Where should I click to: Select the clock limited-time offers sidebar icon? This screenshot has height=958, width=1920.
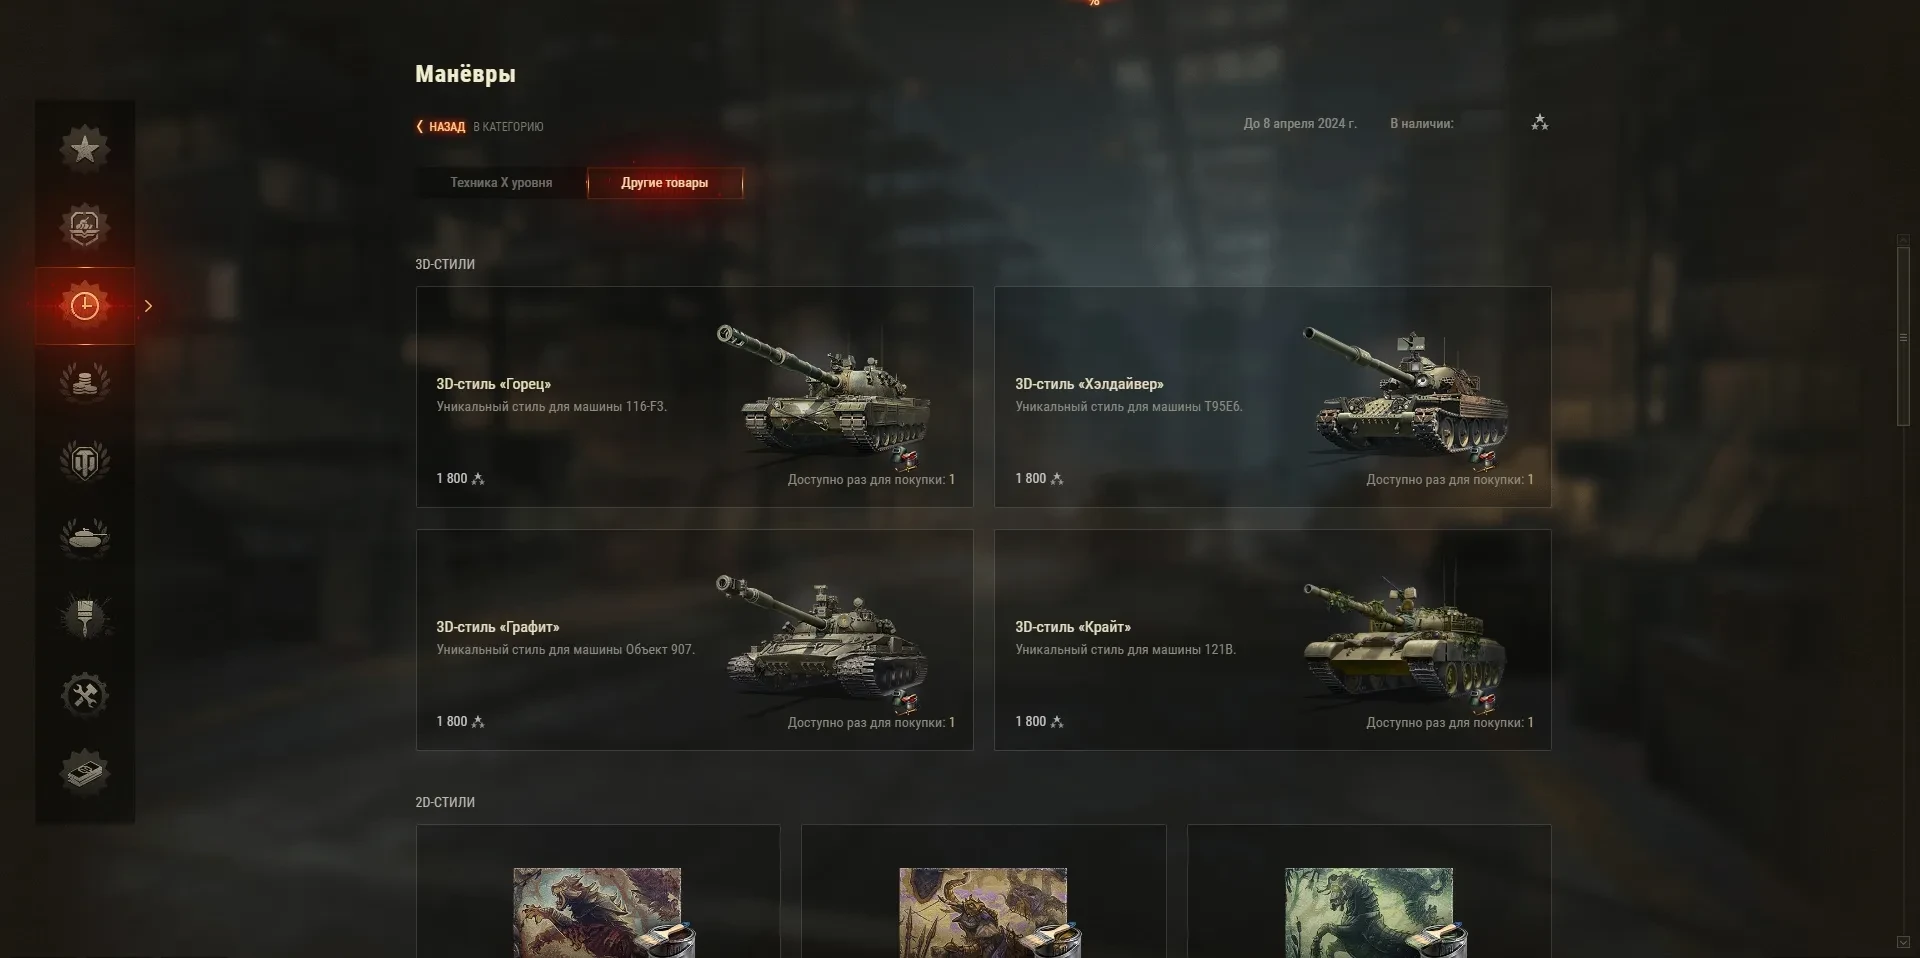click(x=85, y=306)
